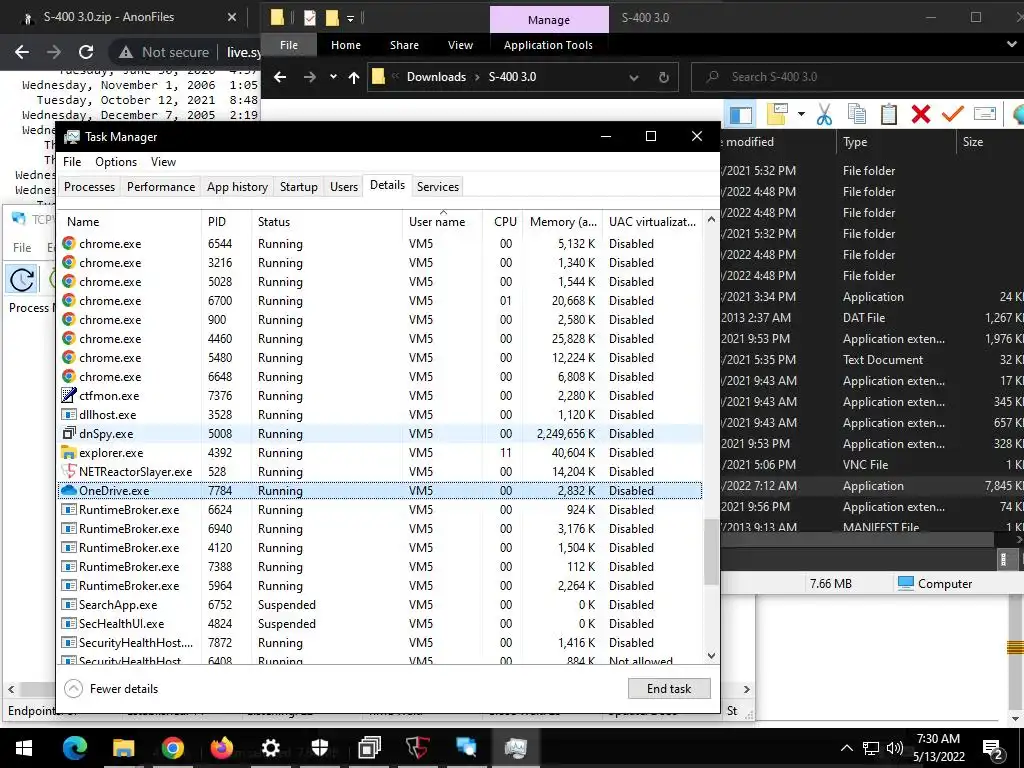The height and width of the screenshot is (768, 1024).
Task: Open Microsoft Edge from the taskbar
Action: (74, 748)
